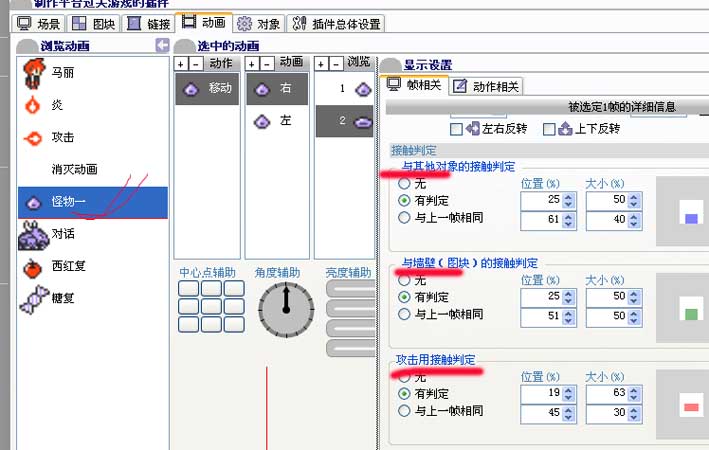709x450 pixels.
Task: Open 插件总体设置 tab
Action: [x=336, y=24]
